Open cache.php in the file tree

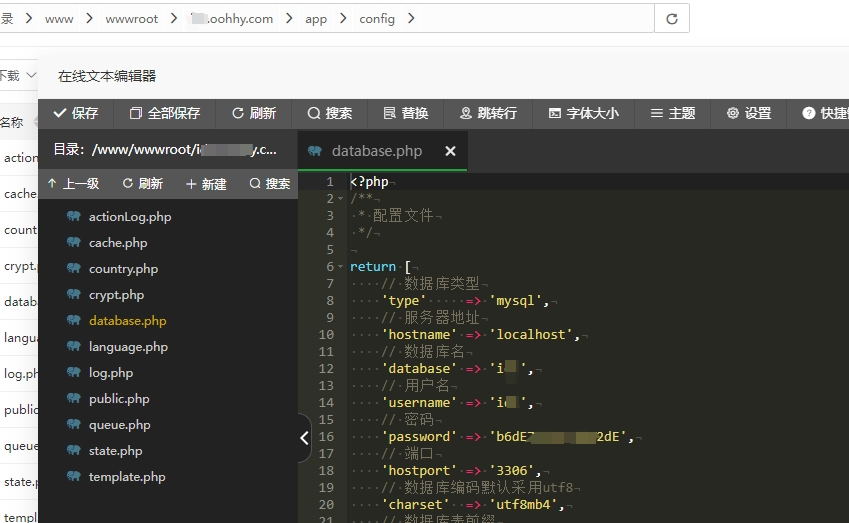pos(118,243)
